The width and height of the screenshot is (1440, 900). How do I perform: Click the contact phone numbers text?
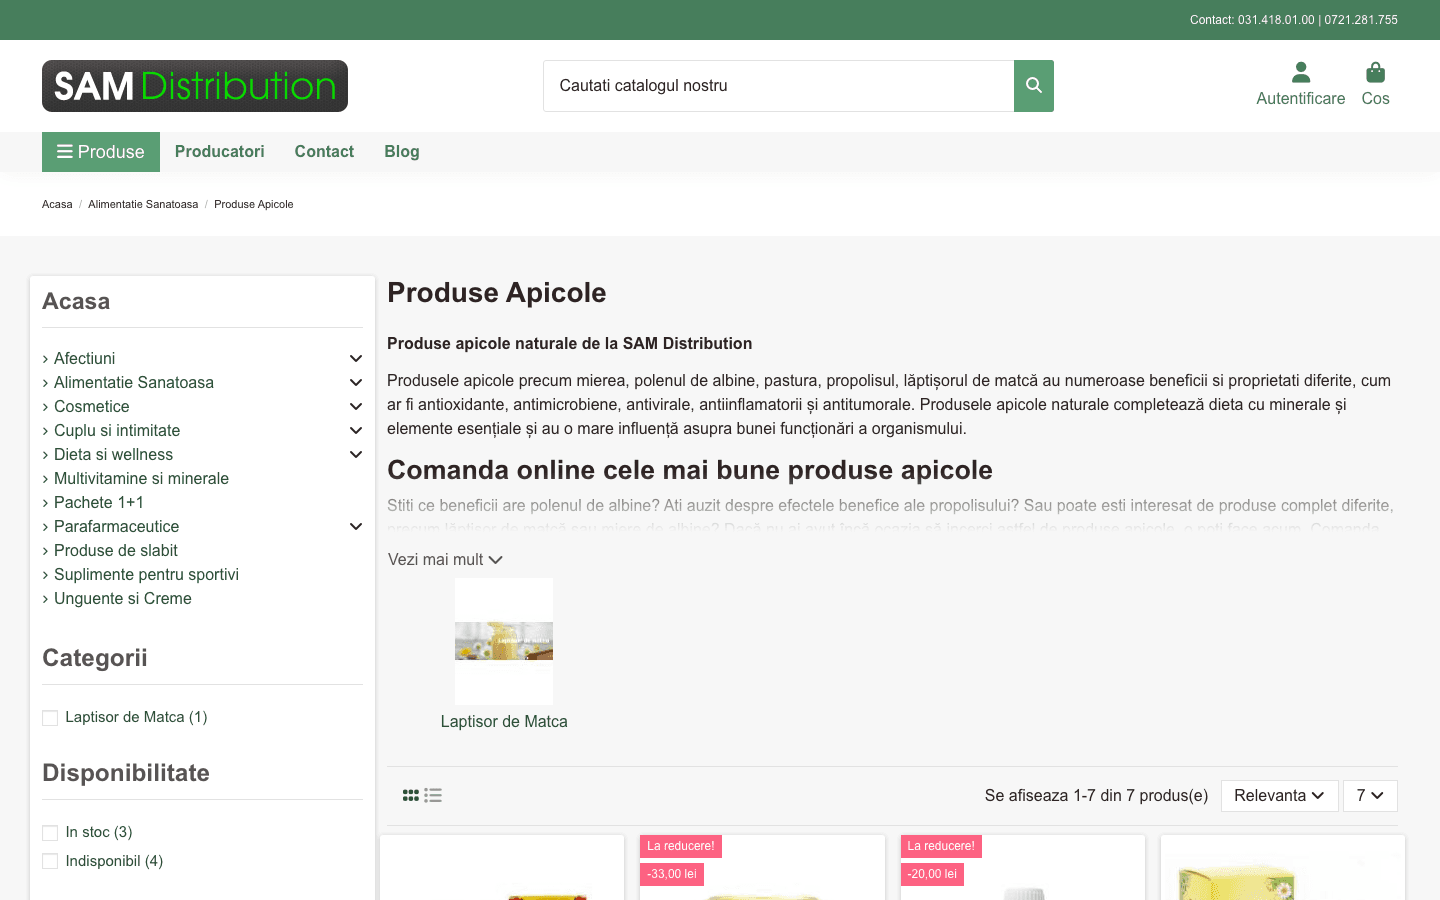coord(1294,20)
